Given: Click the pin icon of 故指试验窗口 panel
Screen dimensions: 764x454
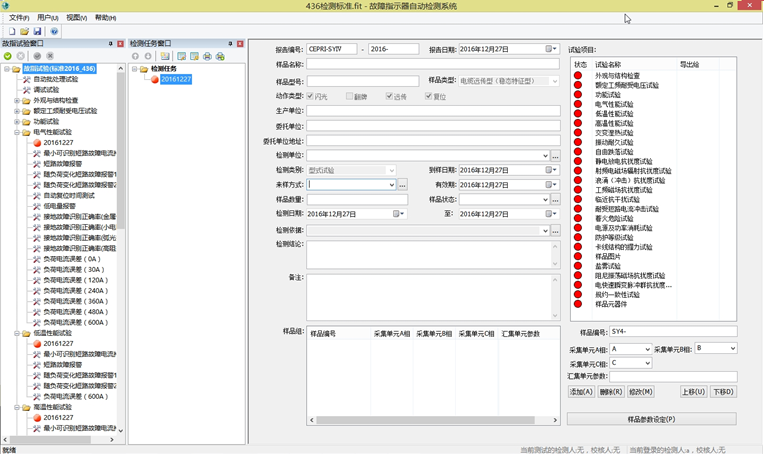Looking at the screenshot, I should pyautogui.click(x=110, y=44).
